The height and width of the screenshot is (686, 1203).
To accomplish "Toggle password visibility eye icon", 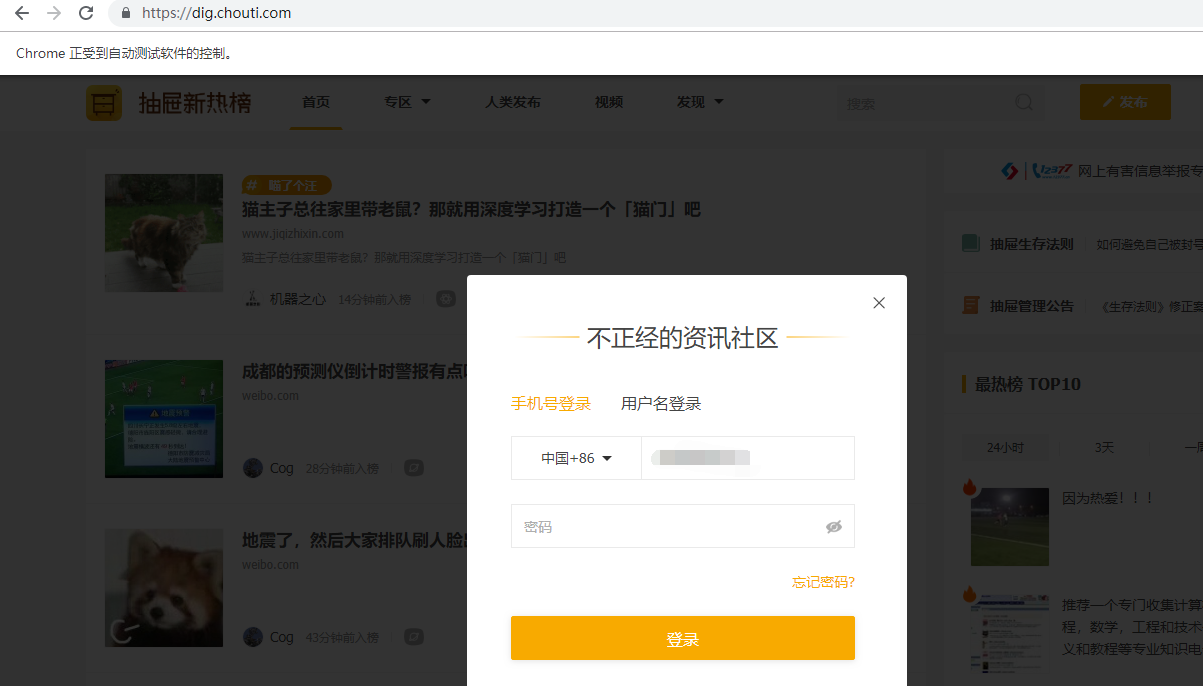I will tap(834, 527).
